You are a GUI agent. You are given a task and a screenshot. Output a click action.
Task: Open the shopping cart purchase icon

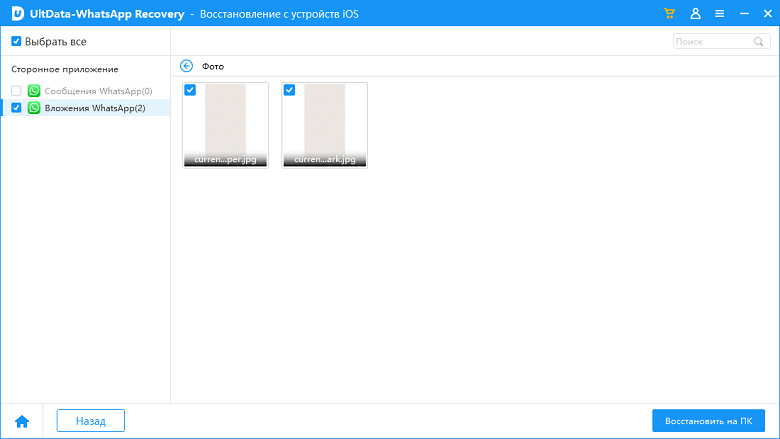[x=669, y=13]
